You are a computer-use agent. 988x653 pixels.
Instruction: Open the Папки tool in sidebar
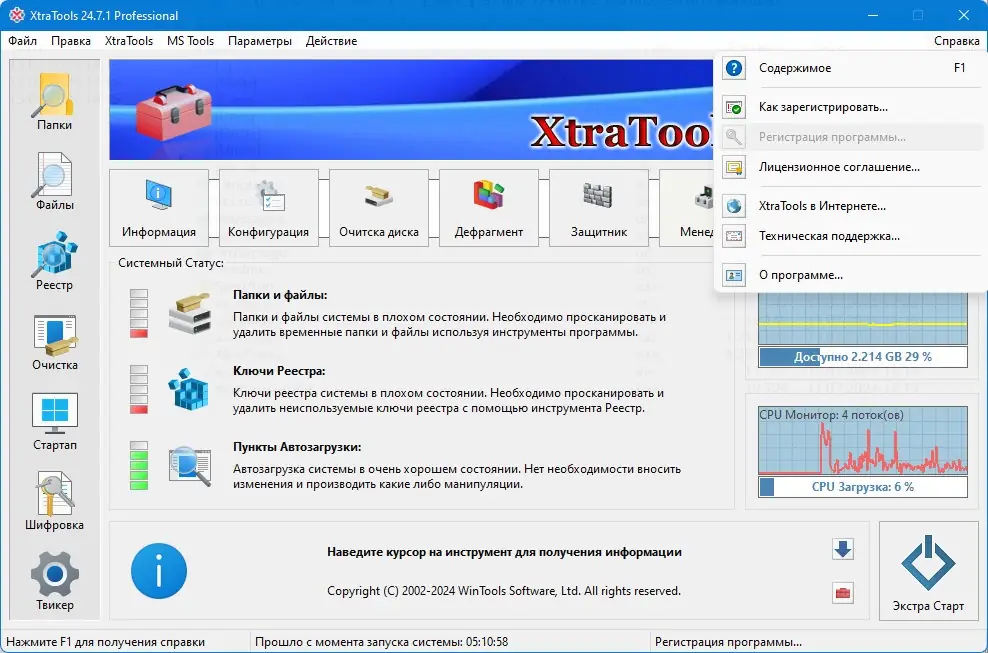click(x=54, y=102)
